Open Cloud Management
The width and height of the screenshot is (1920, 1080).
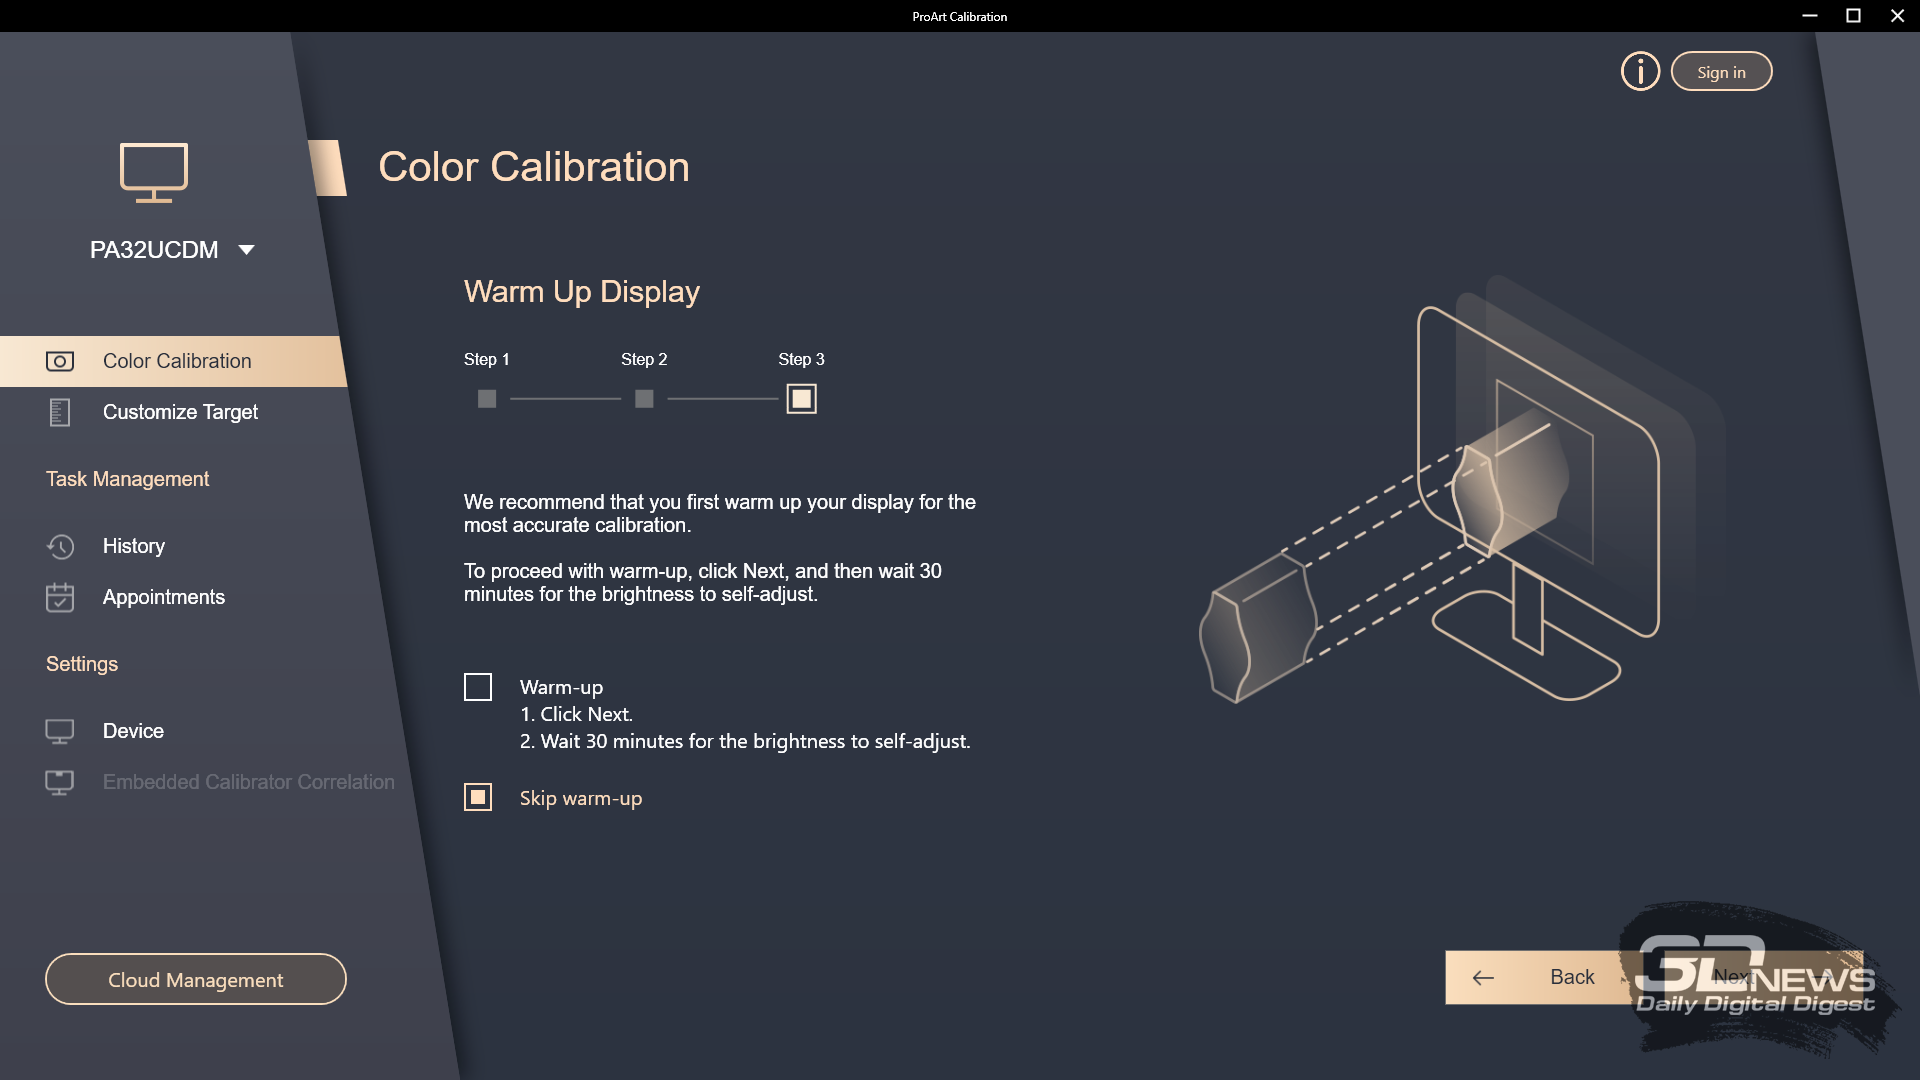(196, 980)
